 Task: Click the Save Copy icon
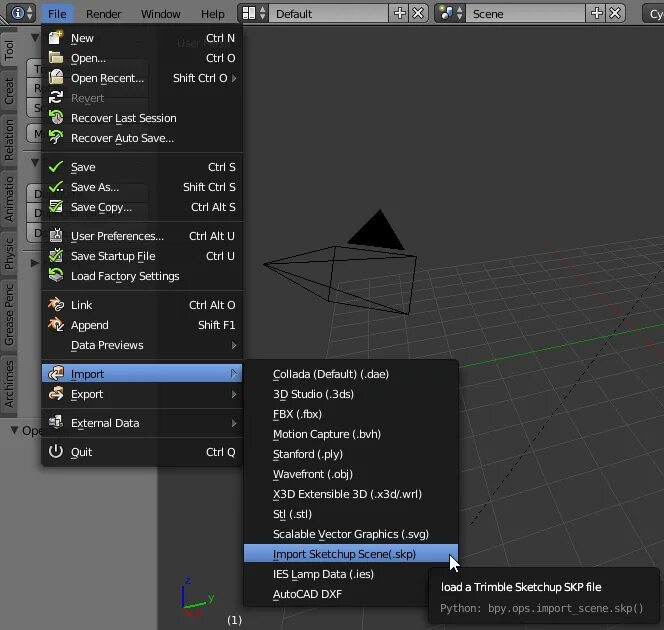(x=55, y=207)
